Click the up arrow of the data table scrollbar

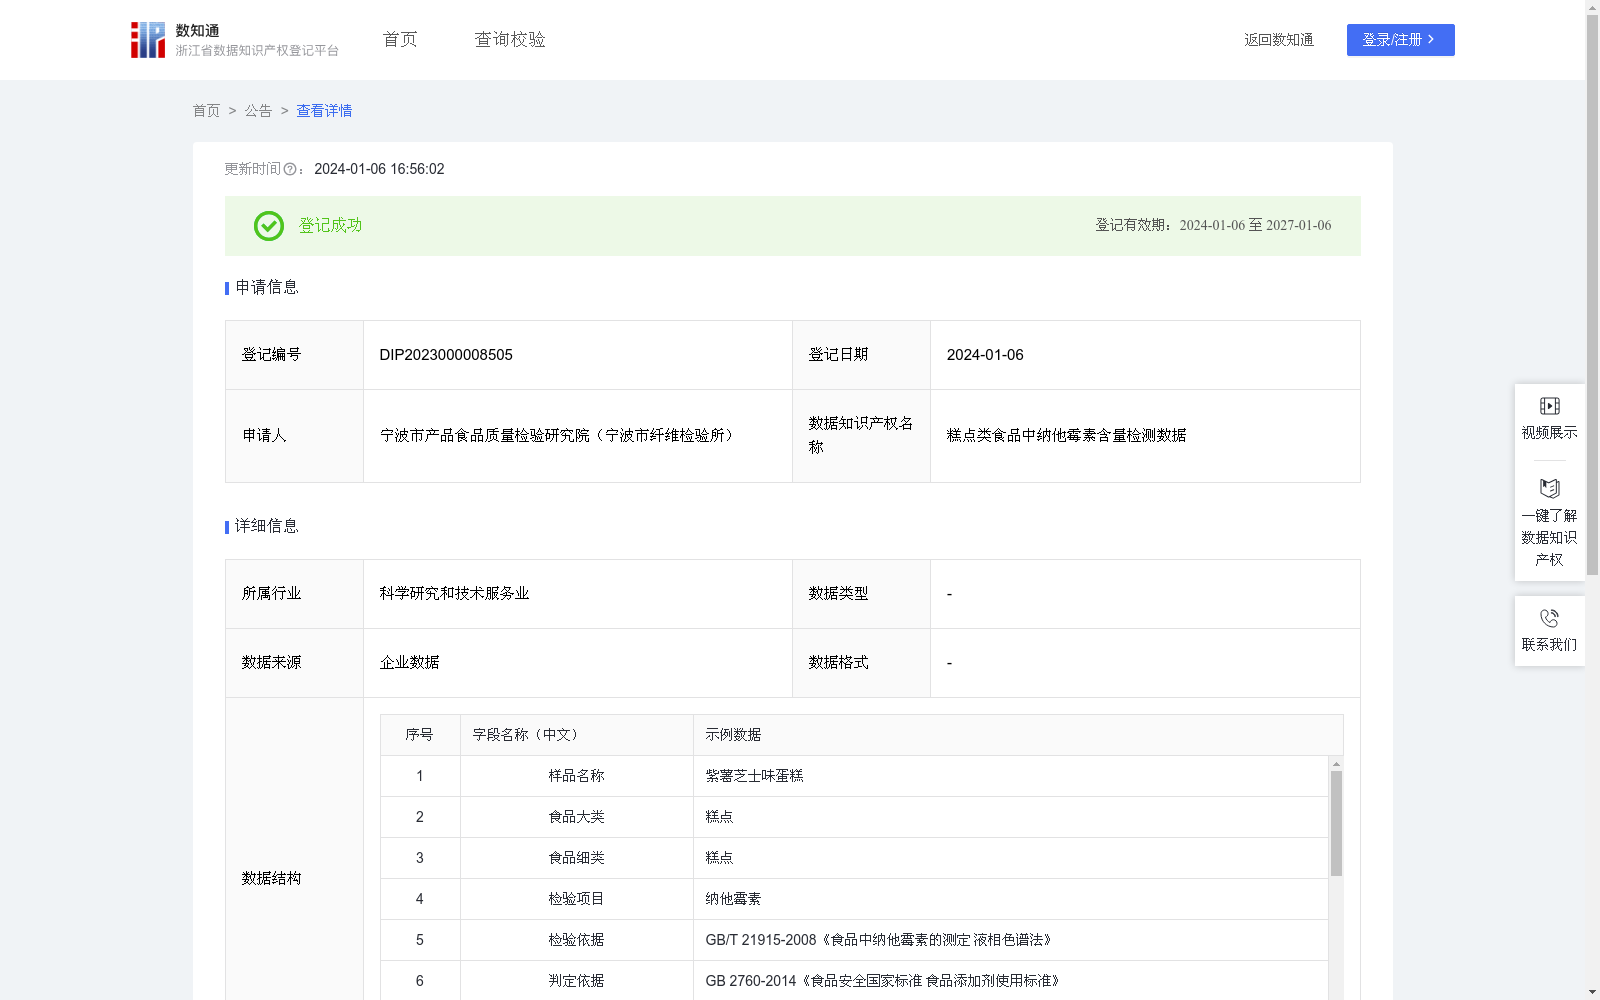[x=1336, y=764]
